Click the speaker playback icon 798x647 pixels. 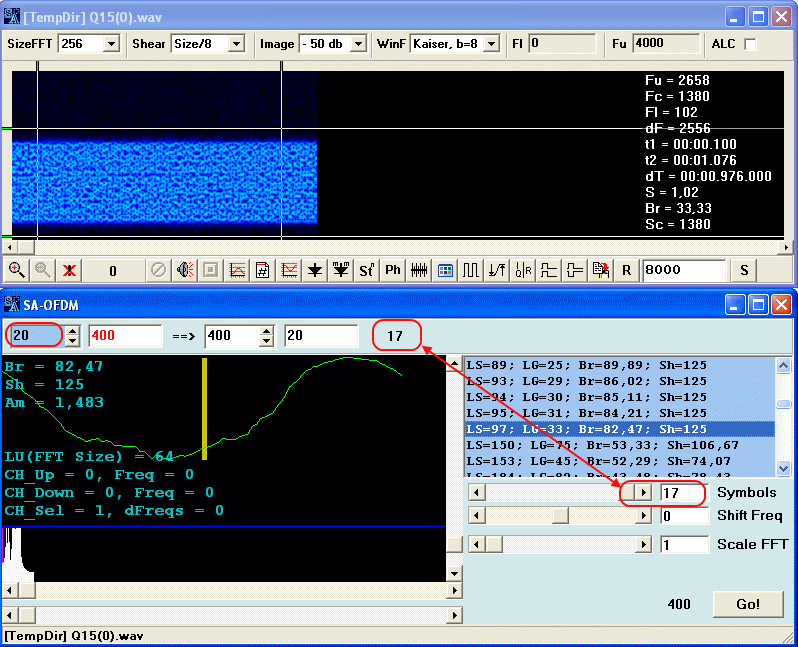[185, 270]
